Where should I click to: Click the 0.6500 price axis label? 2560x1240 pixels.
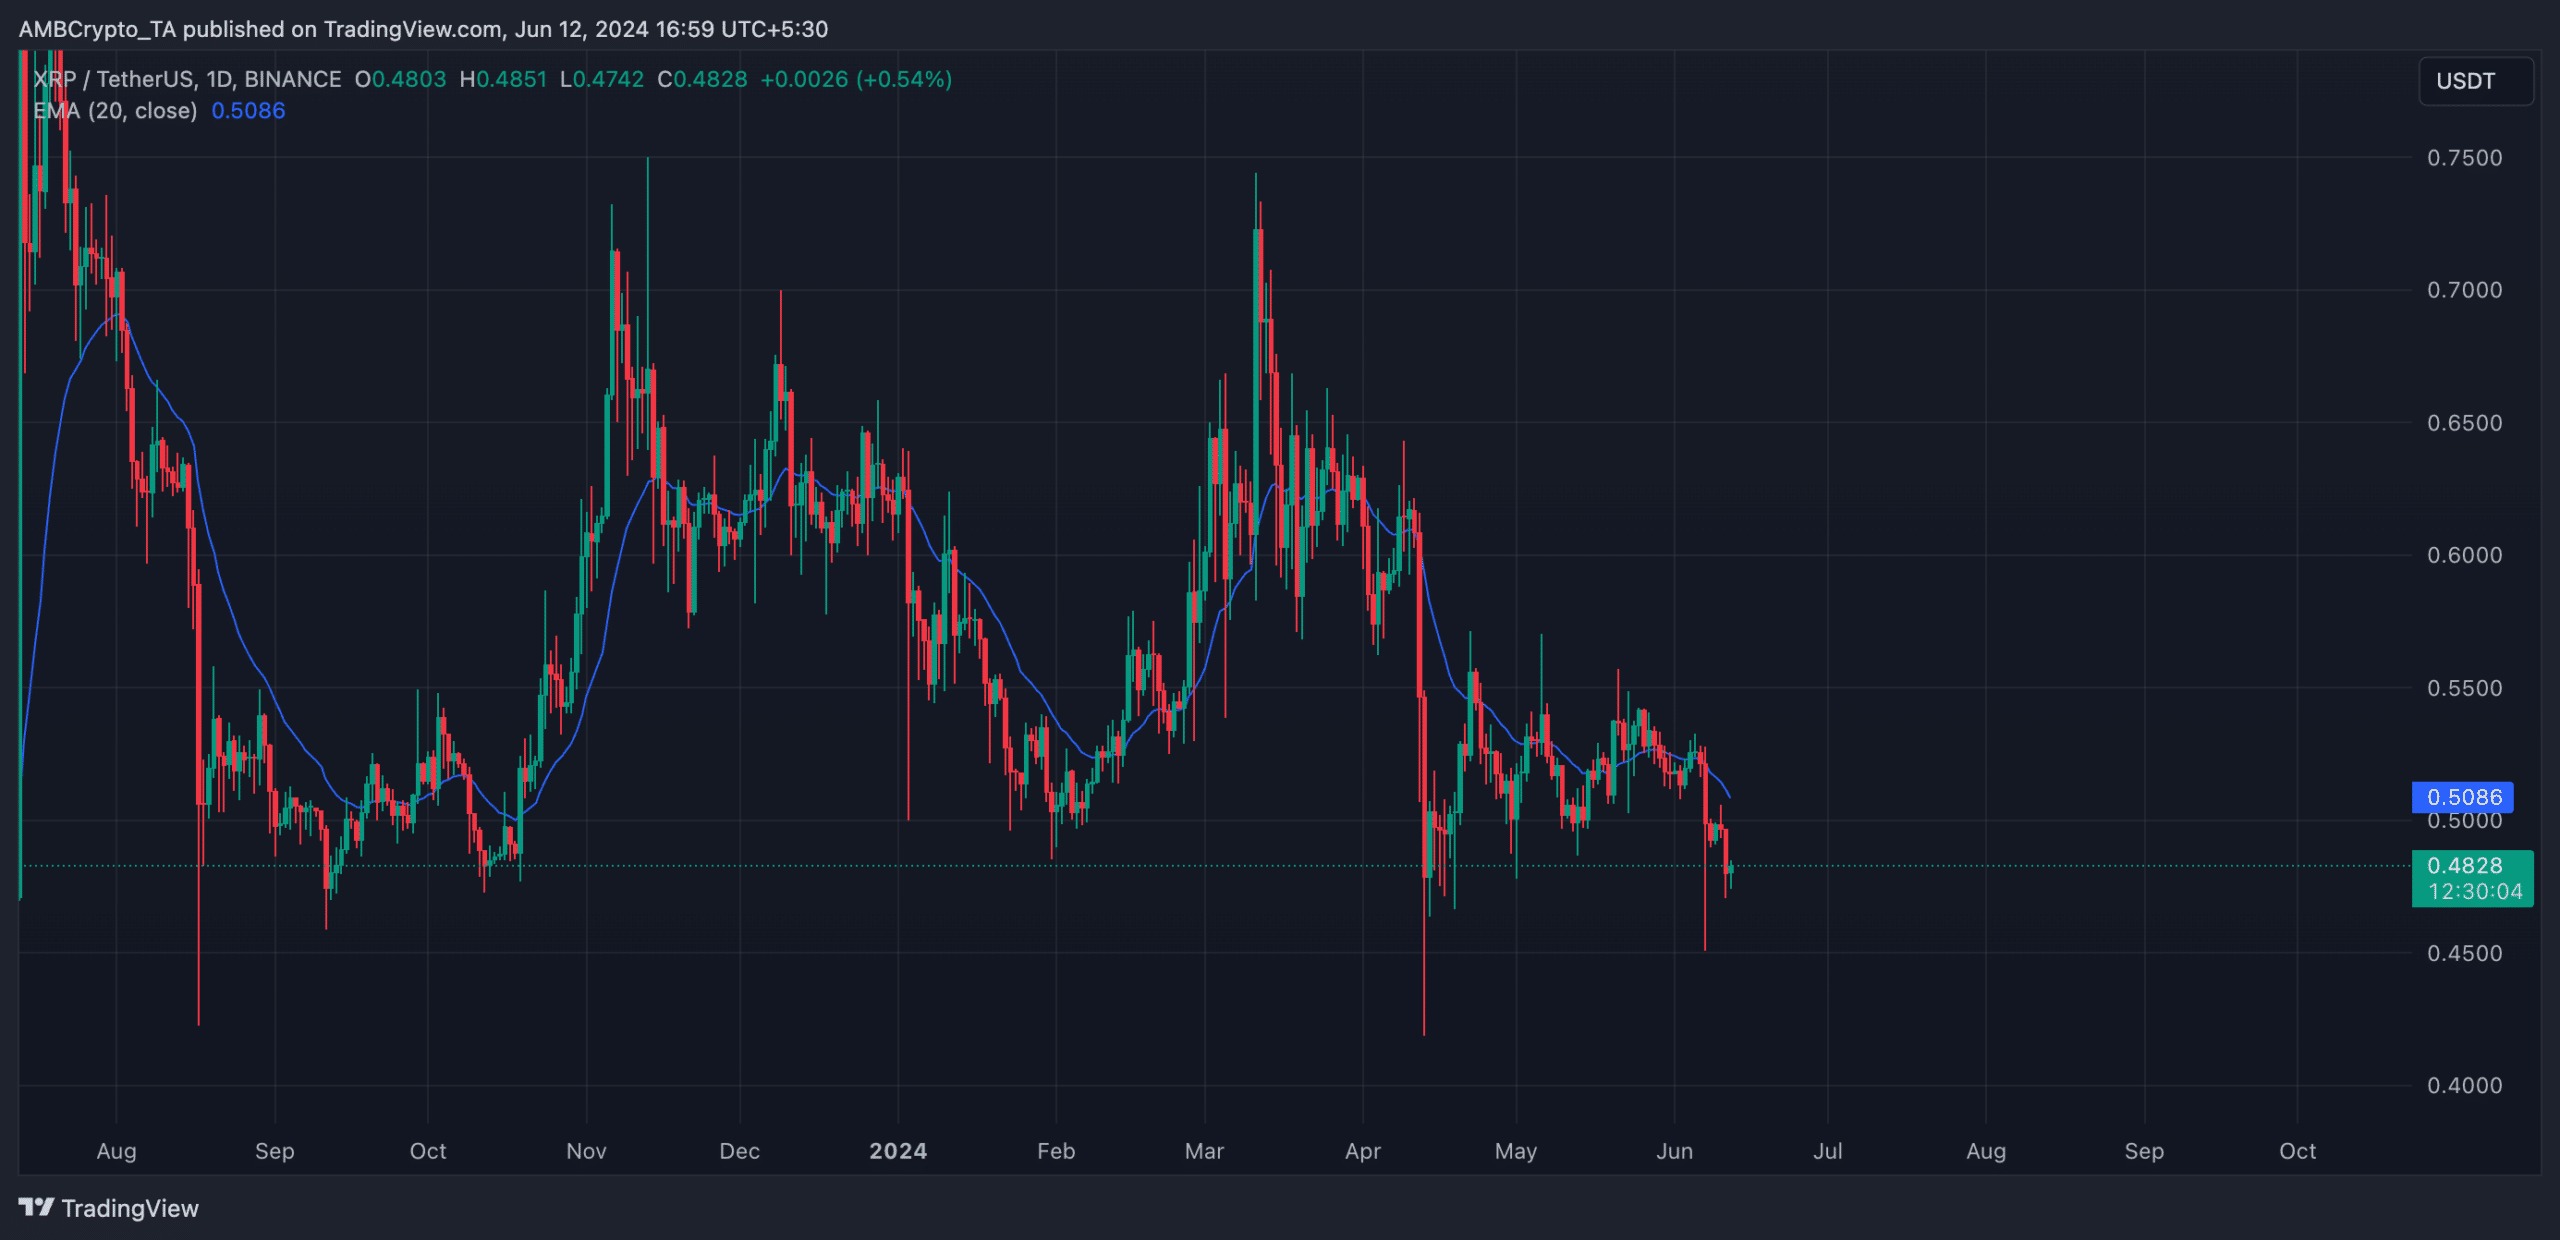coord(2464,423)
